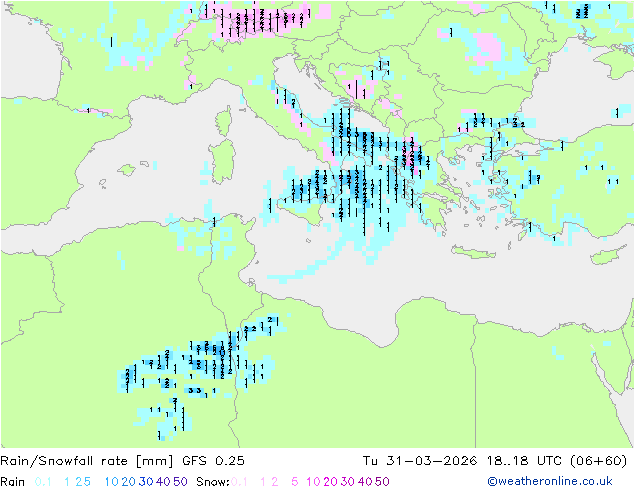Click the date "Tu 31-03-2026"
634x490 pixels.
[420, 461]
